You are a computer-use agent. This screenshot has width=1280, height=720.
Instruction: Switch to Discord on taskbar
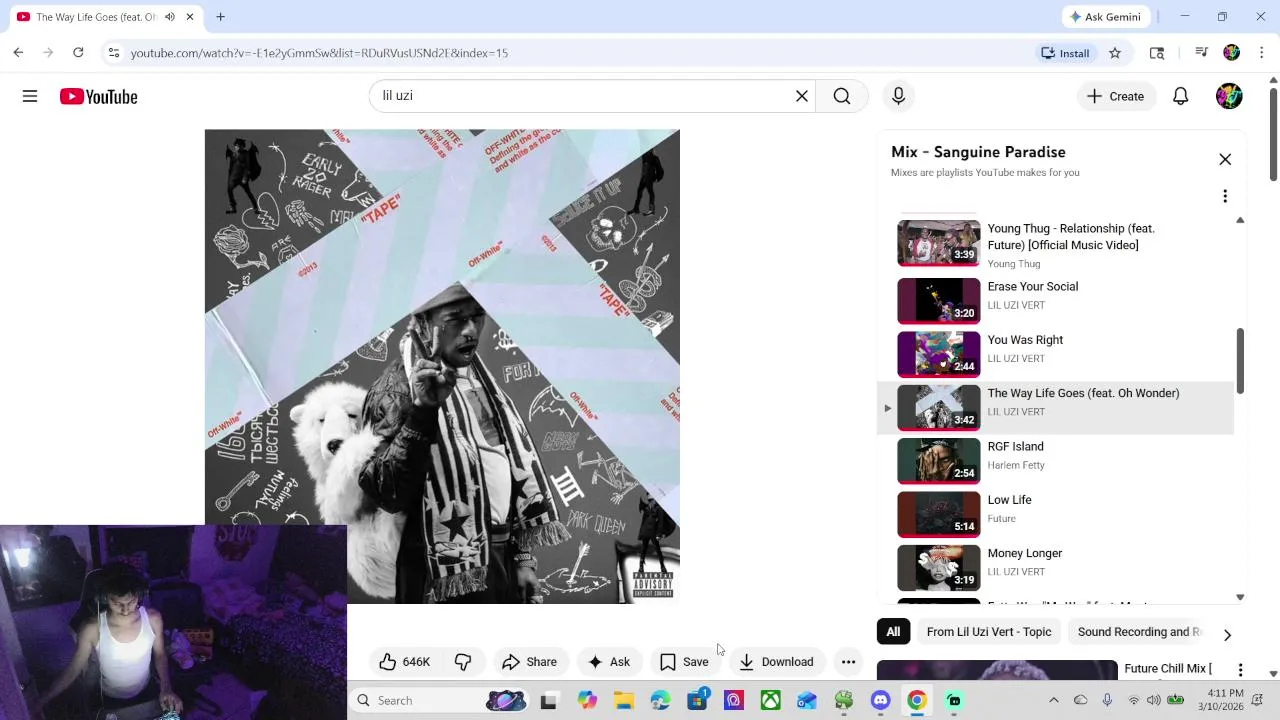tap(880, 701)
